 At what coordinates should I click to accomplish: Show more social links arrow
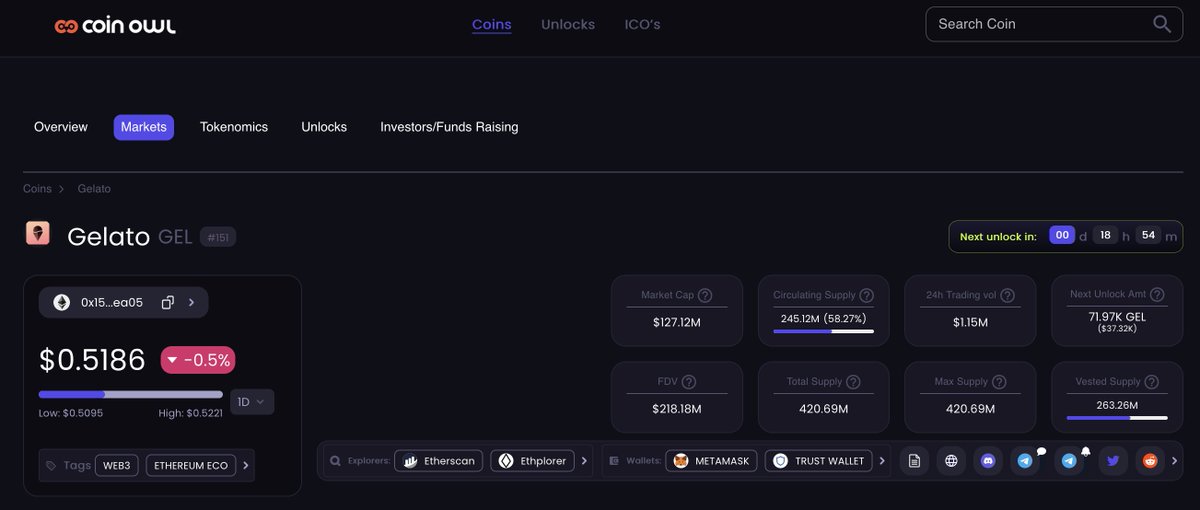coord(1173,461)
